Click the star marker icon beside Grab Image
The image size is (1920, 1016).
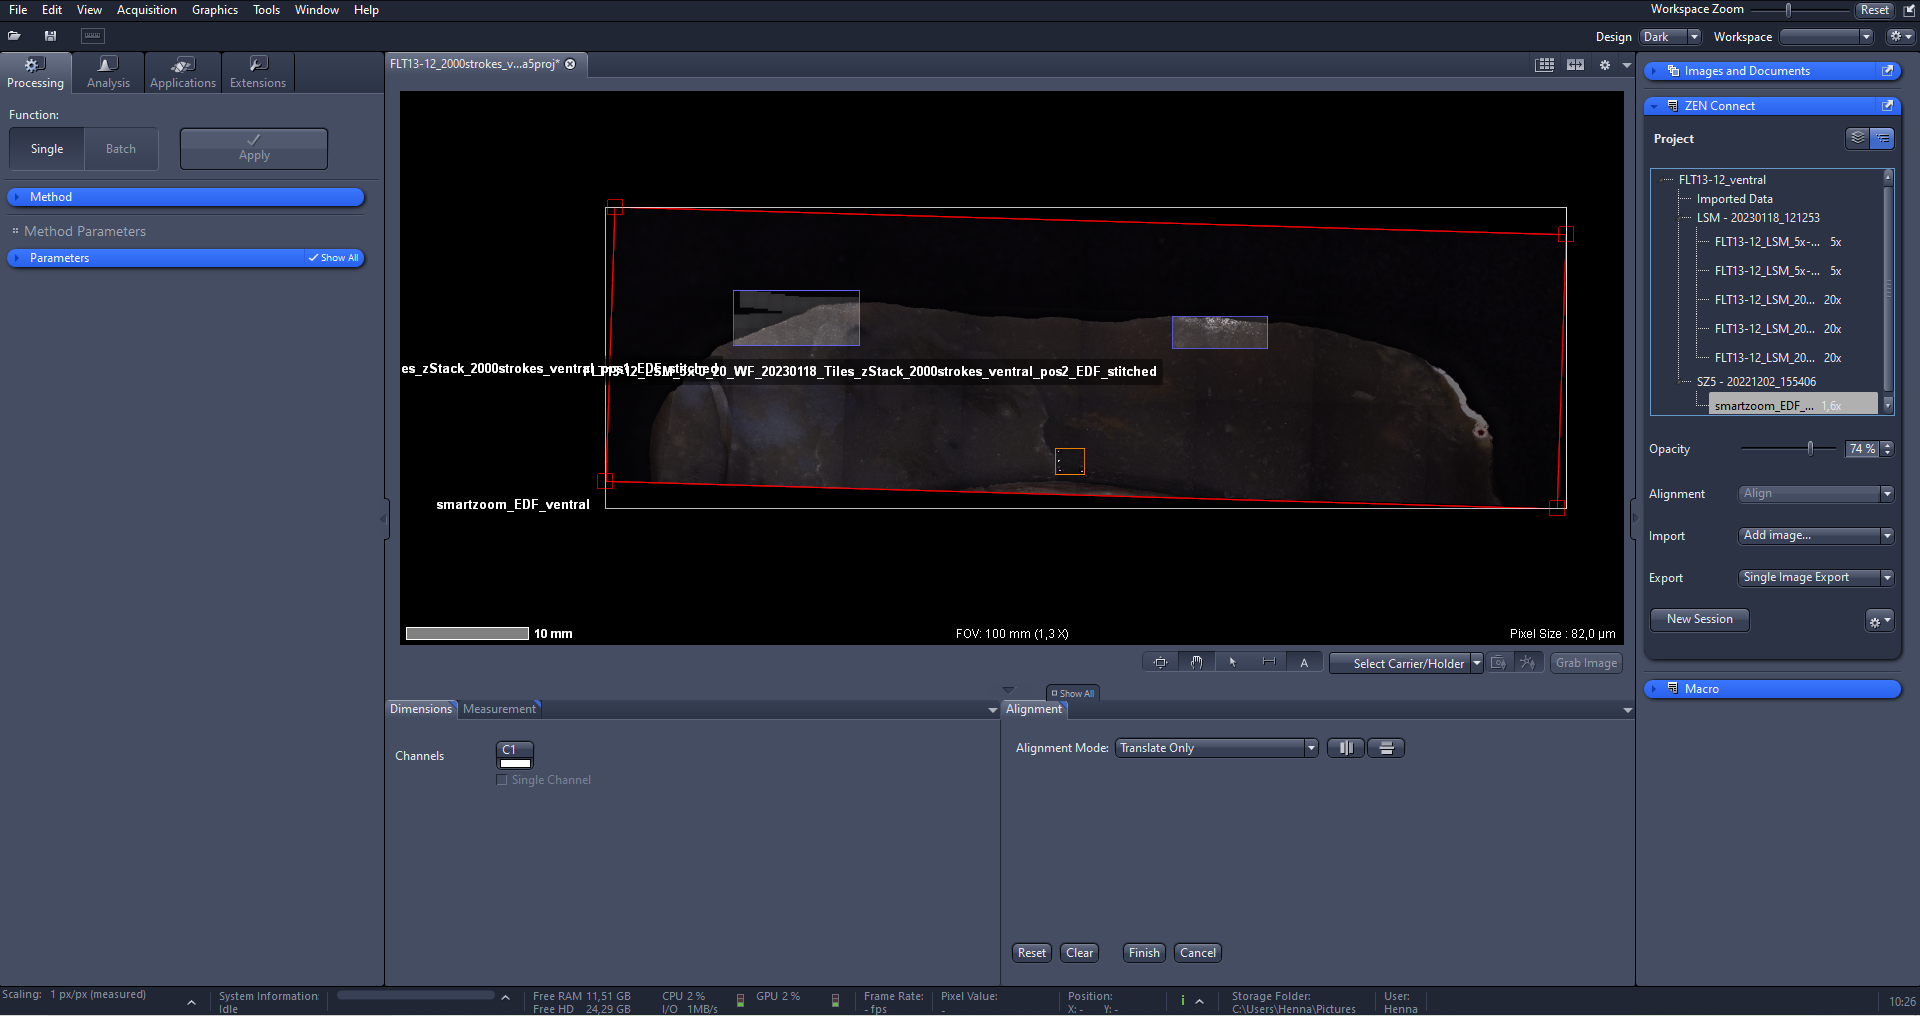1527,662
